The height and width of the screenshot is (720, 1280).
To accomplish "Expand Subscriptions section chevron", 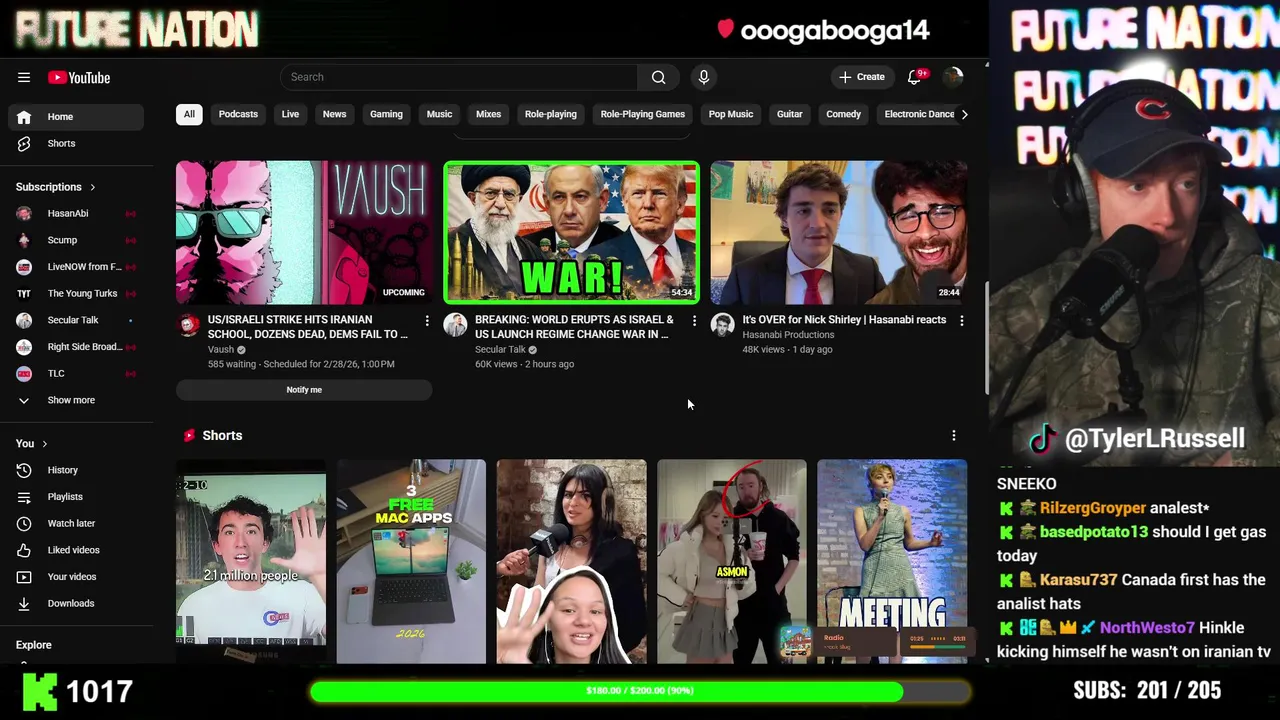I will click(x=93, y=187).
